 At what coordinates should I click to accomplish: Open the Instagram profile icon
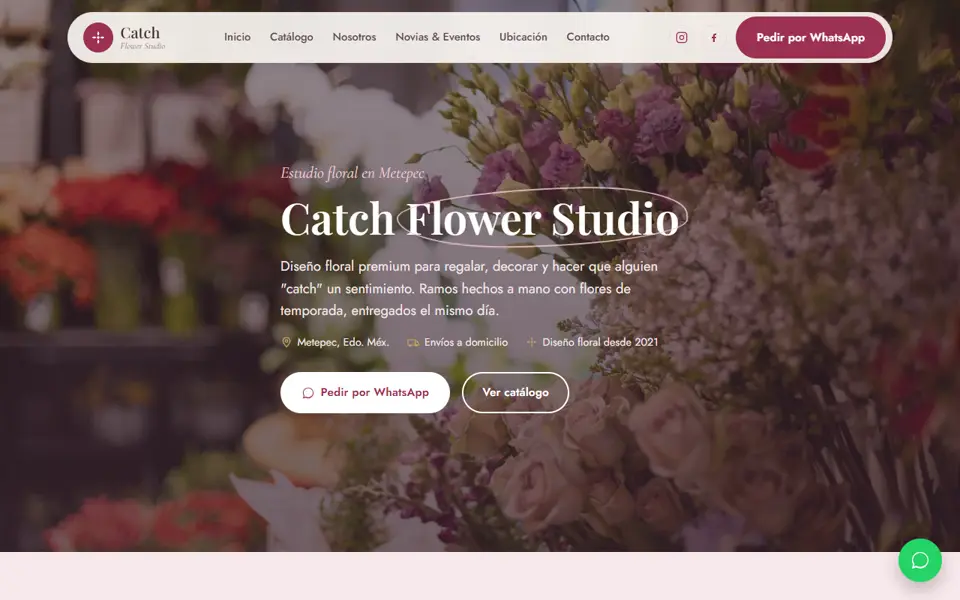pyautogui.click(x=681, y=37)
